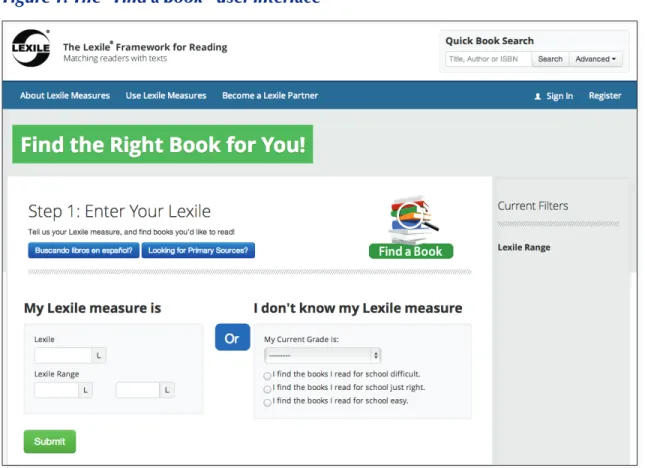Click Looking for Primary Sources button

click(x=198, y=250)
